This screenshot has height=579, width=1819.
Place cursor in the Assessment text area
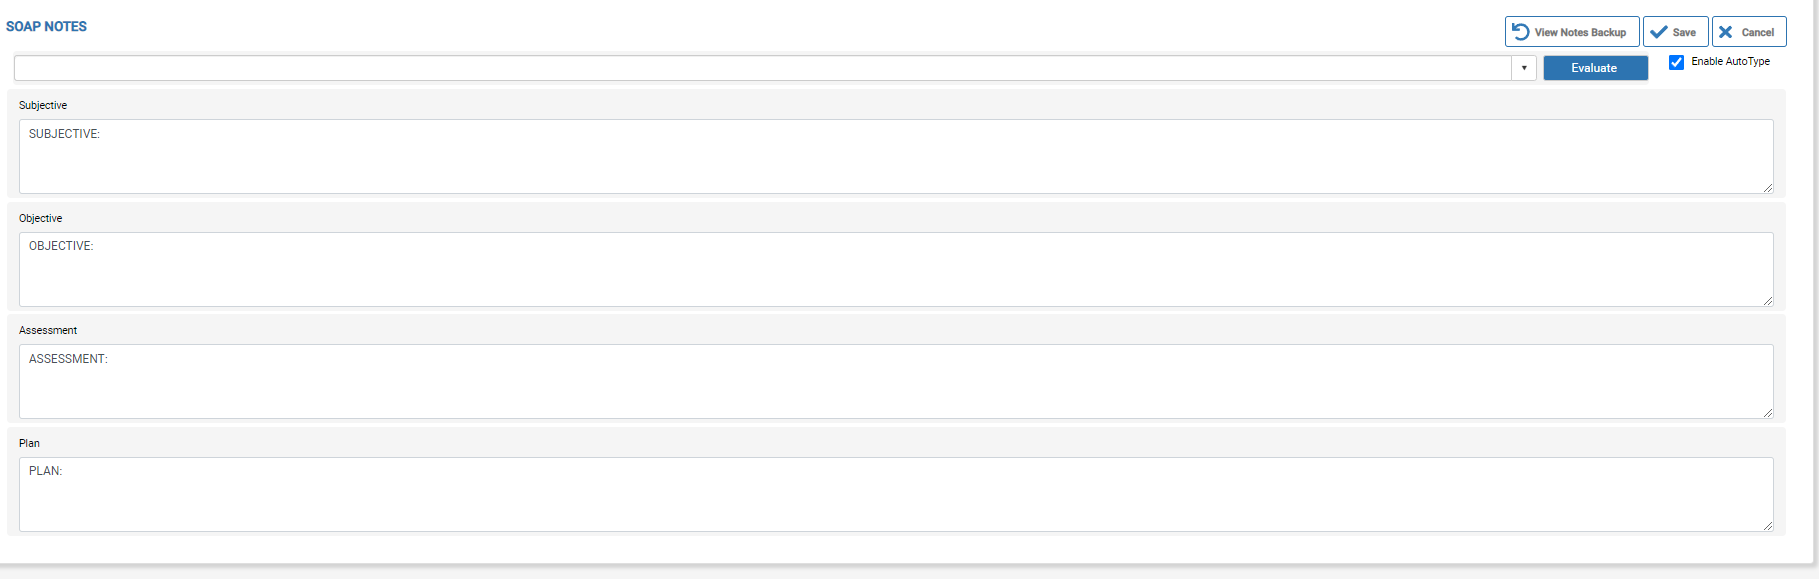pos(895,383)
